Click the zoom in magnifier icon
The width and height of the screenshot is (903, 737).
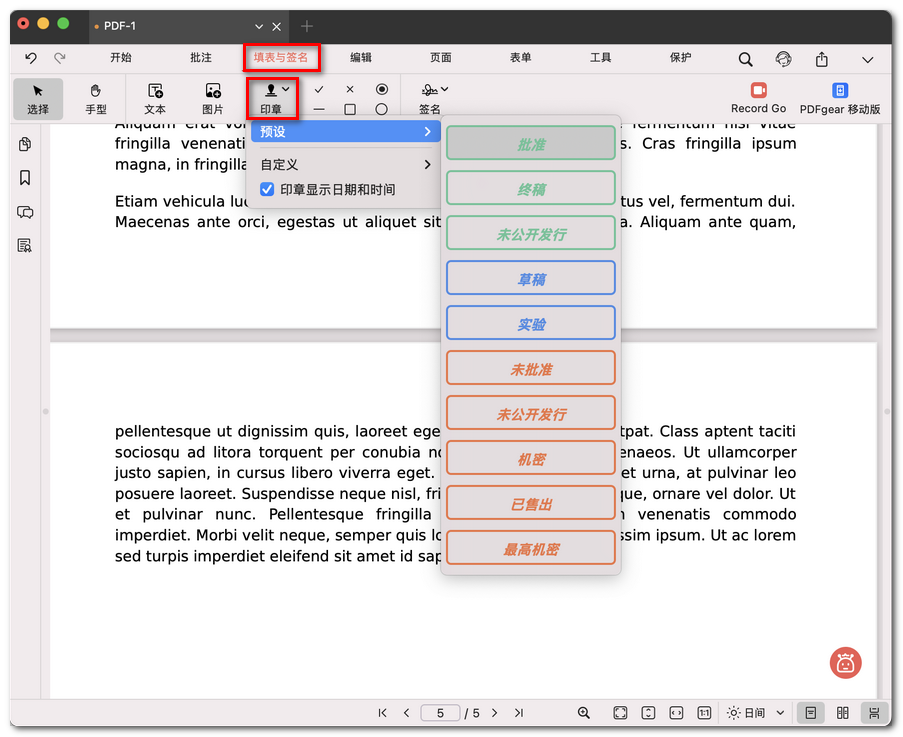tap(584, 713)
